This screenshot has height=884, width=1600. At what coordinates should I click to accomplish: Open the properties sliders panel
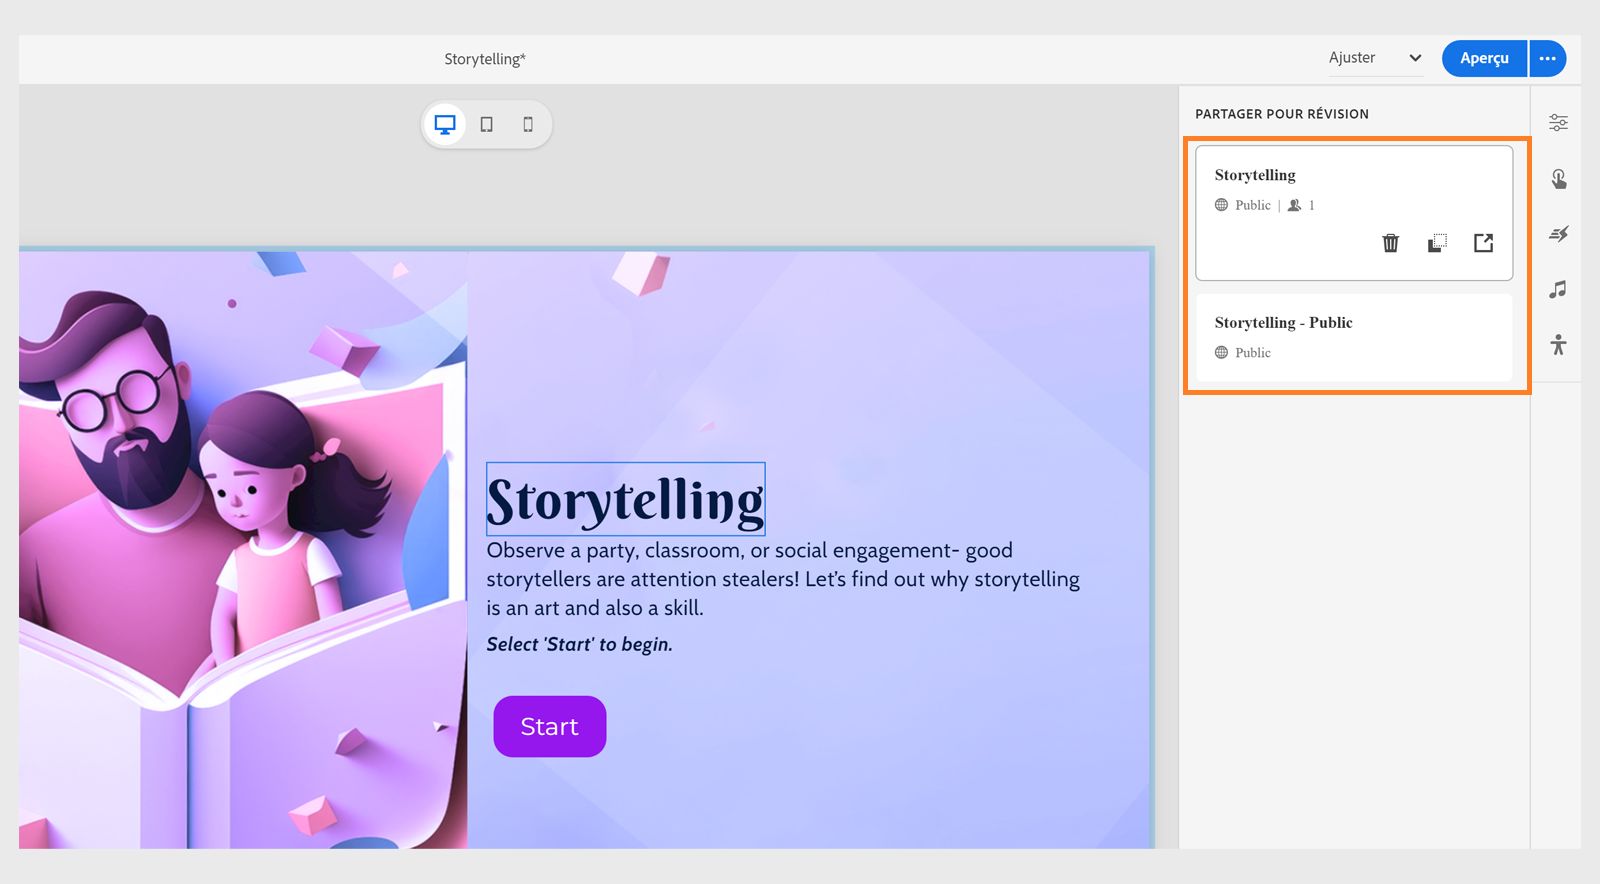click(1558, 123)
